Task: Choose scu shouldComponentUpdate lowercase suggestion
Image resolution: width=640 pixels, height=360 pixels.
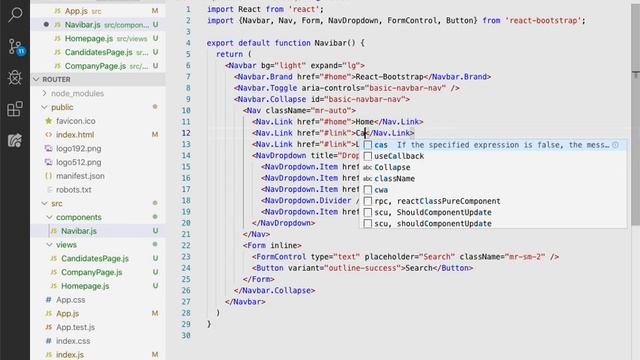Action: (x=493, y=224)
